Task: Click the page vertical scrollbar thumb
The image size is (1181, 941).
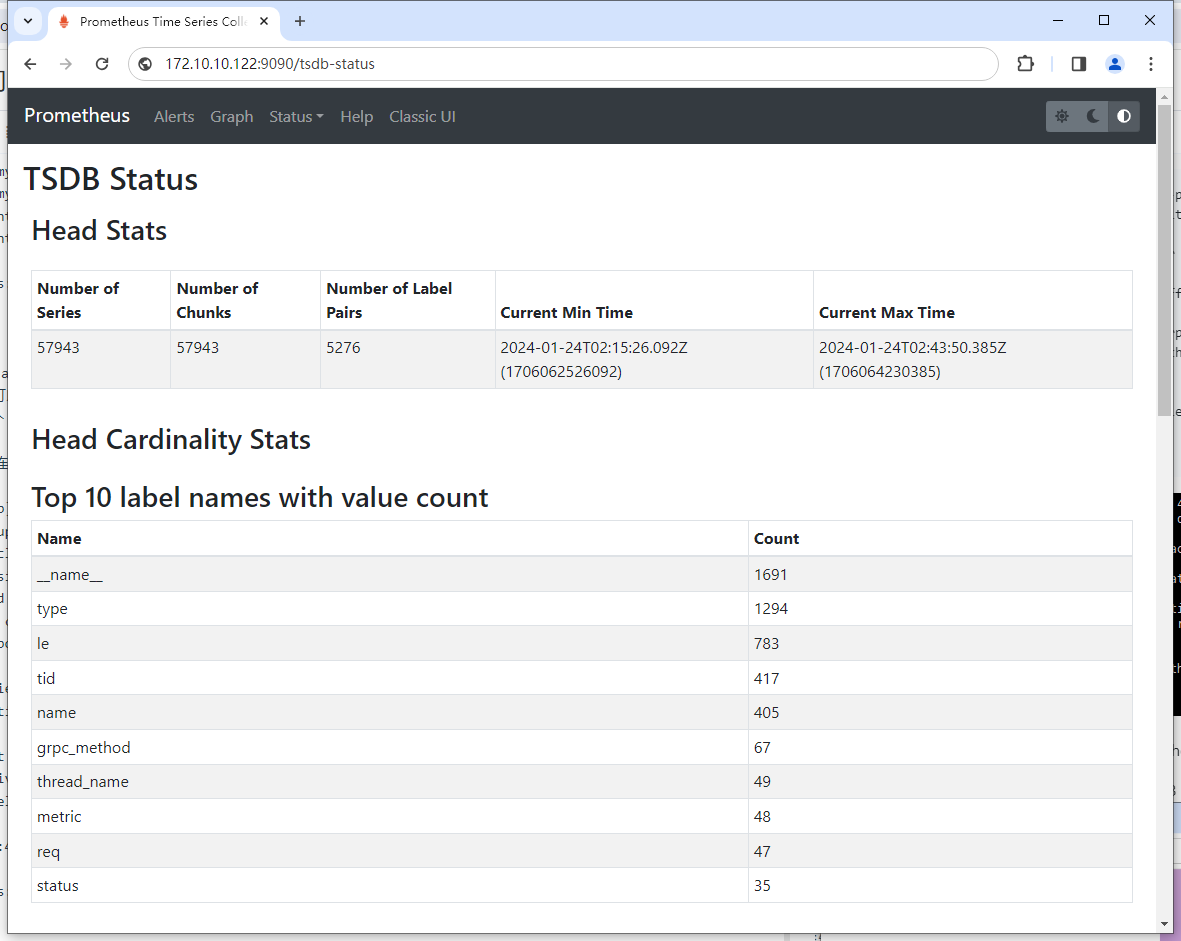Action: [x=1164, y=260]
